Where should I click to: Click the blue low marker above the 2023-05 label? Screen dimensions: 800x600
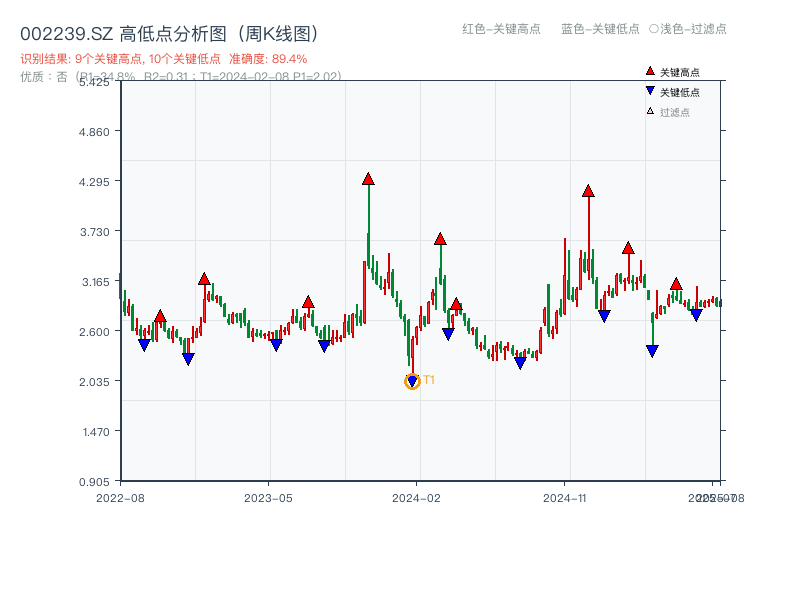tap(276, 345)
